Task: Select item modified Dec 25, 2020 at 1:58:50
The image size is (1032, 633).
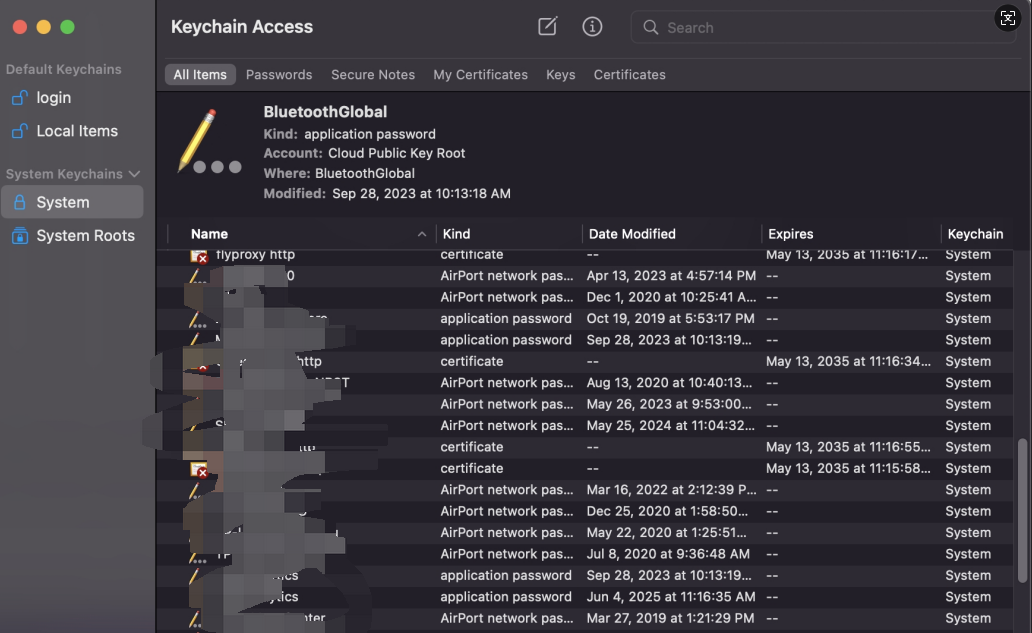Action: pyautogui.click(x=667, y=511)
